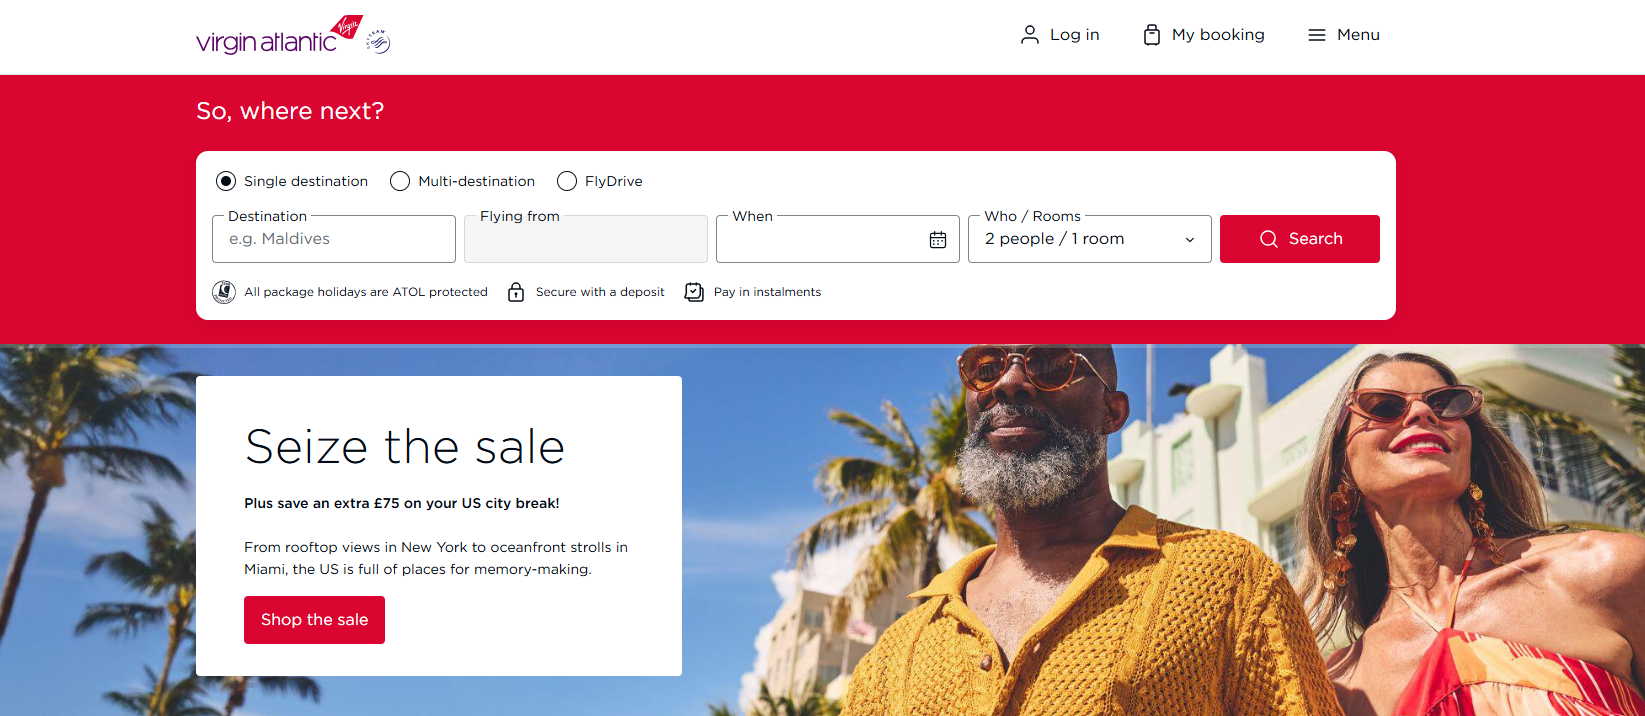Select the Single destination radio button
The image size is (1645, 716).
(x=226, y=181)
